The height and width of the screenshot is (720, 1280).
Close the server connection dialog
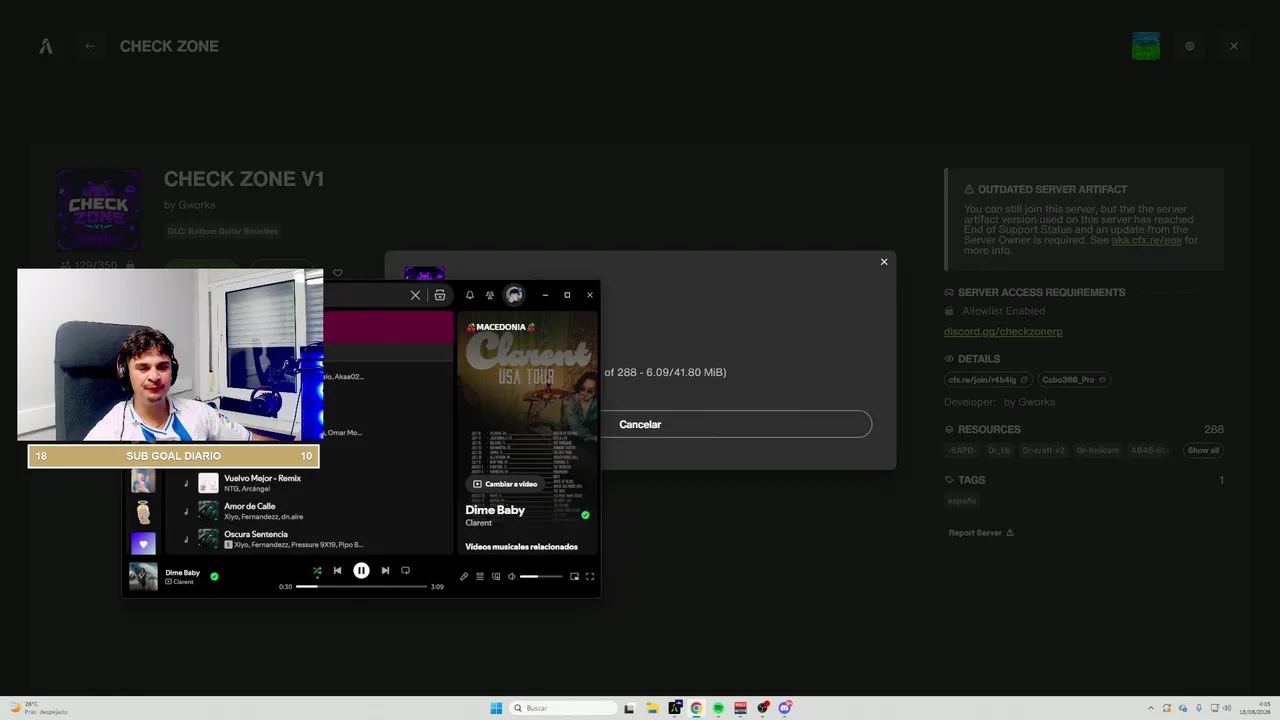coord(884,262)
